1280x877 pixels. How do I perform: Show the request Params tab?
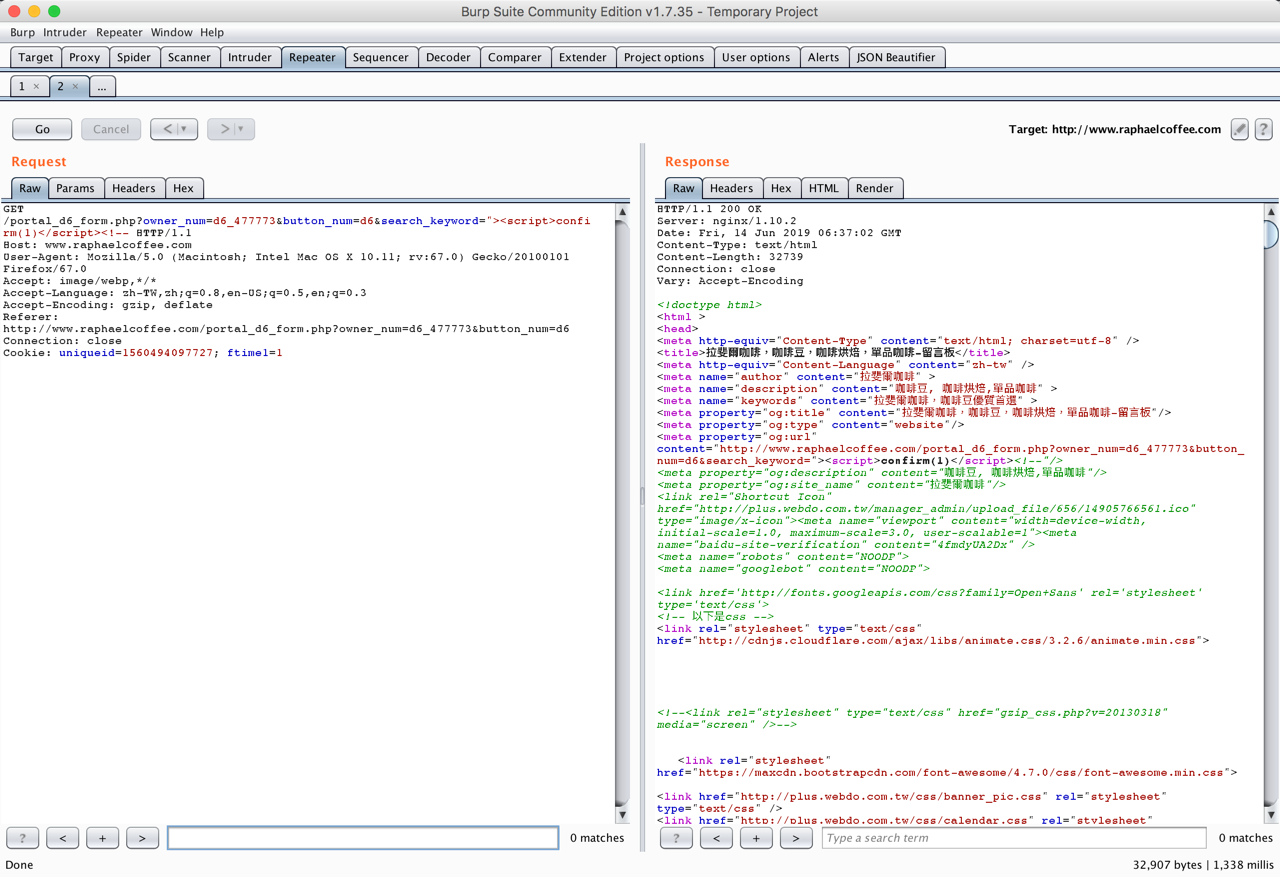pos(75,188)
